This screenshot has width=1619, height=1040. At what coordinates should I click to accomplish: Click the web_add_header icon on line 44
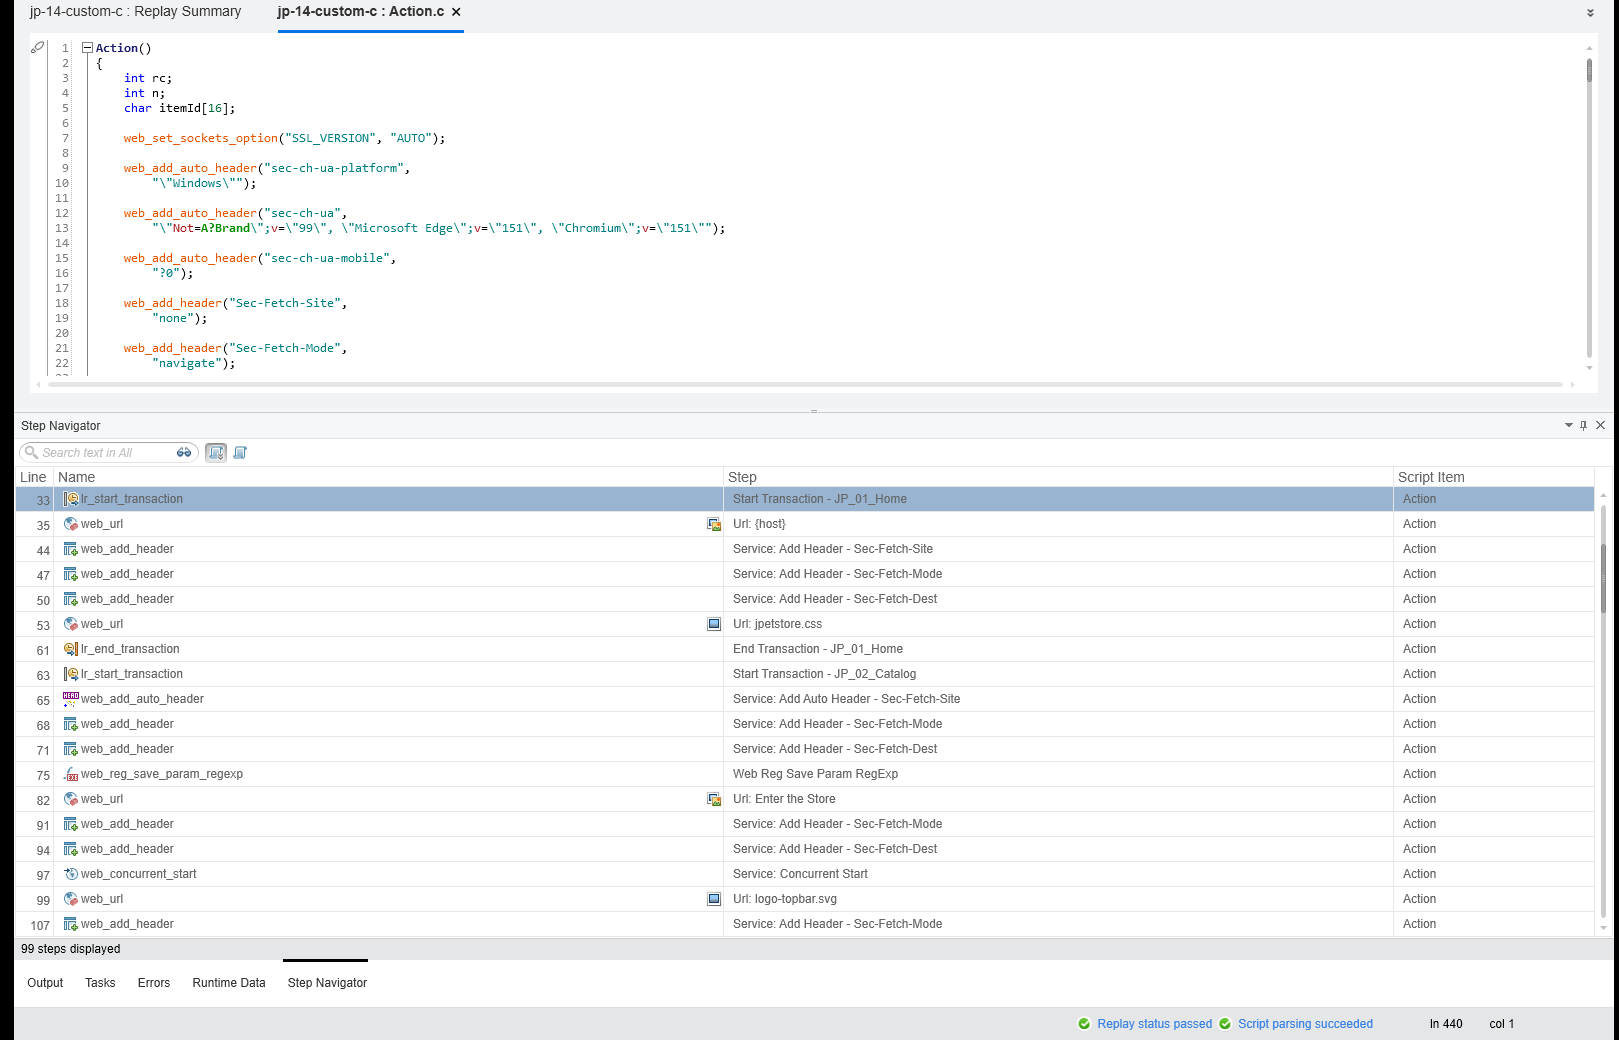pos(71,549)
